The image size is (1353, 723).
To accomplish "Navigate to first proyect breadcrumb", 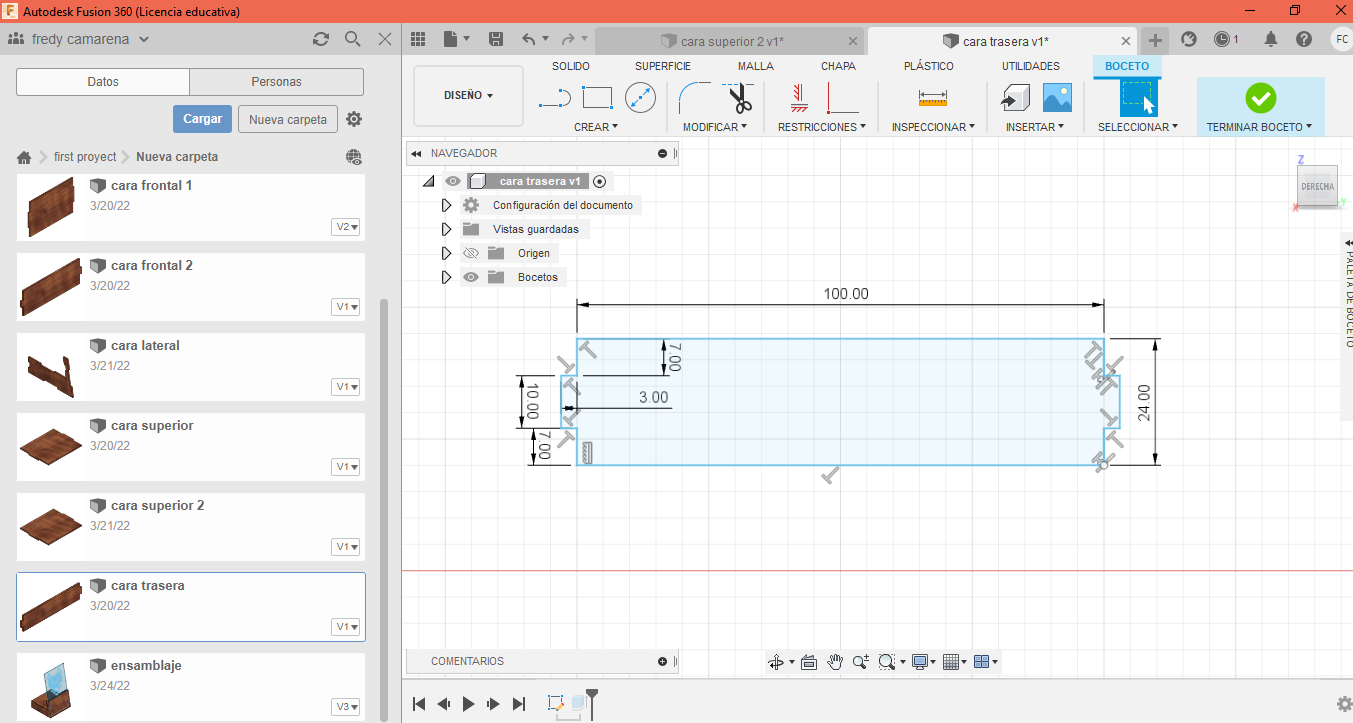I will click(85, 157).
